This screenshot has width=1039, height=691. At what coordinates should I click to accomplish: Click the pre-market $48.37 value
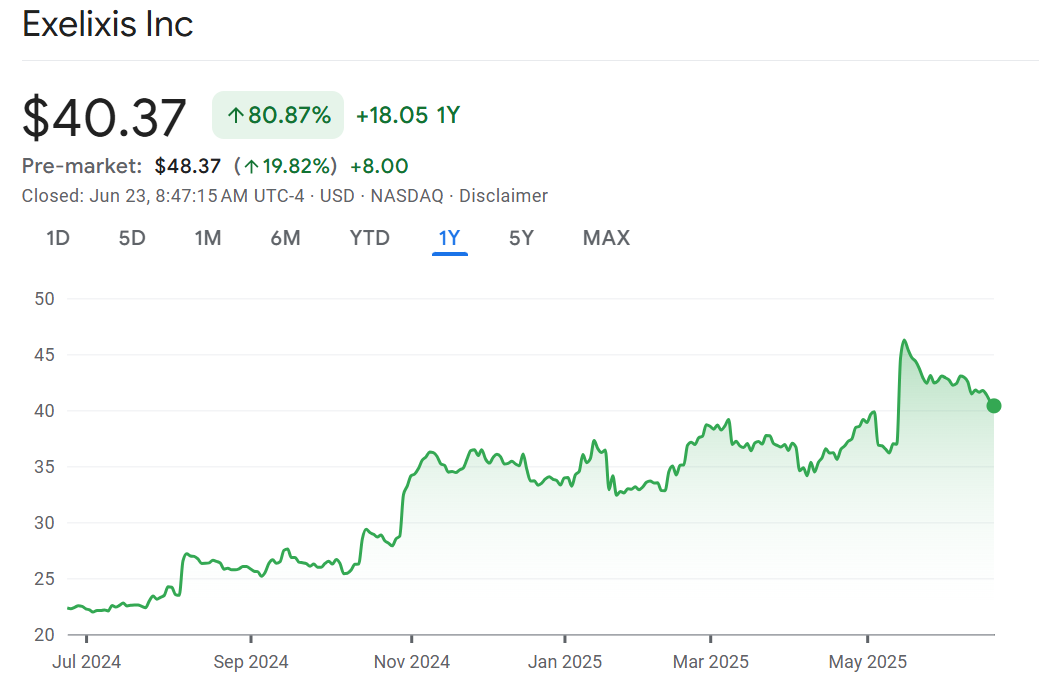(x=188, y=166)
